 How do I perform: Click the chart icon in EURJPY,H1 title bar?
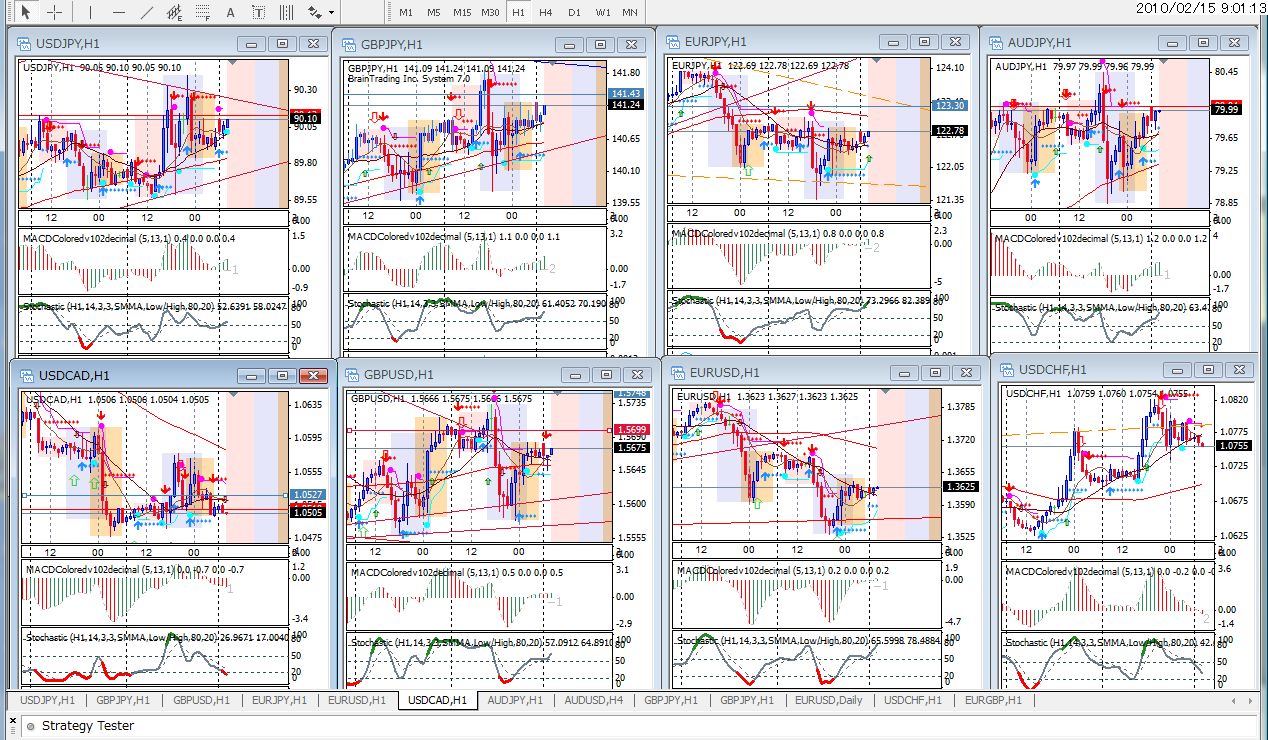pyautogui.click(x=674, y=42)
